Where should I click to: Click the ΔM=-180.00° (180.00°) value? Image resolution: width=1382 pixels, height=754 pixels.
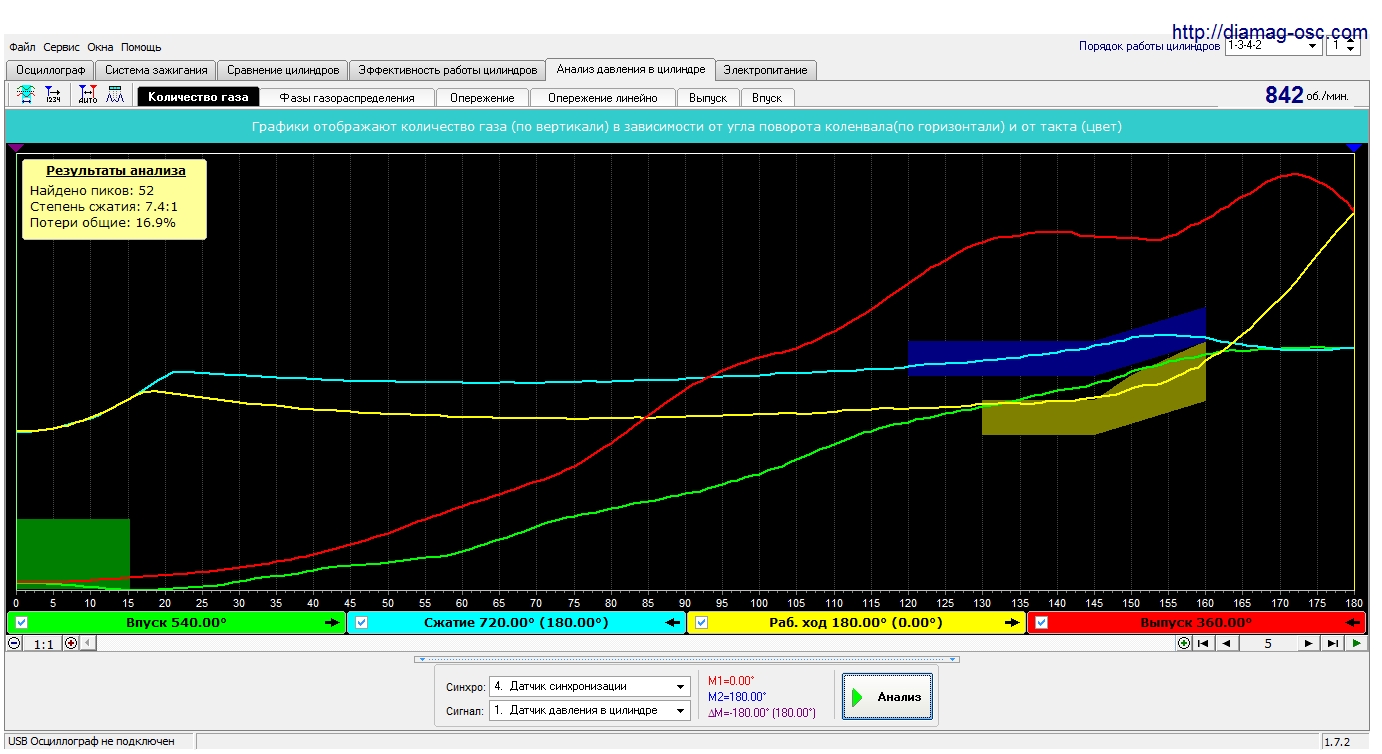click(x=762, y=712)
